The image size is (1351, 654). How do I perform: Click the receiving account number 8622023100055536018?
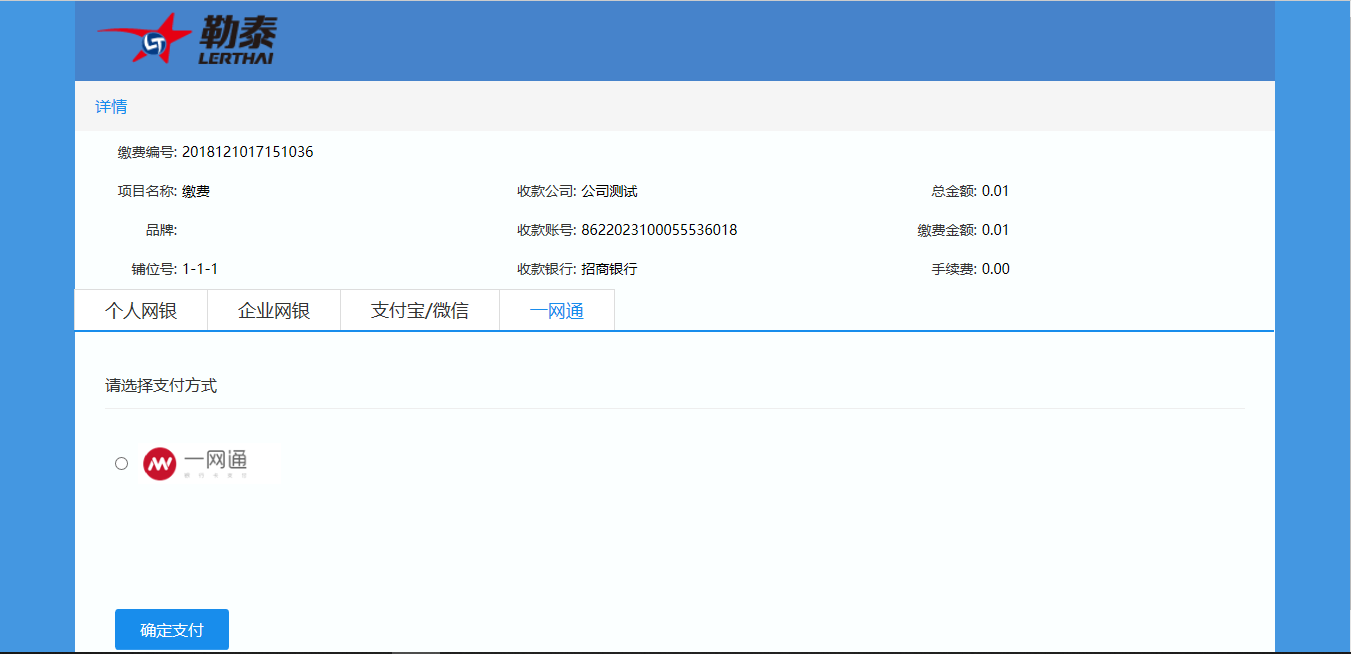pos(659,230)
